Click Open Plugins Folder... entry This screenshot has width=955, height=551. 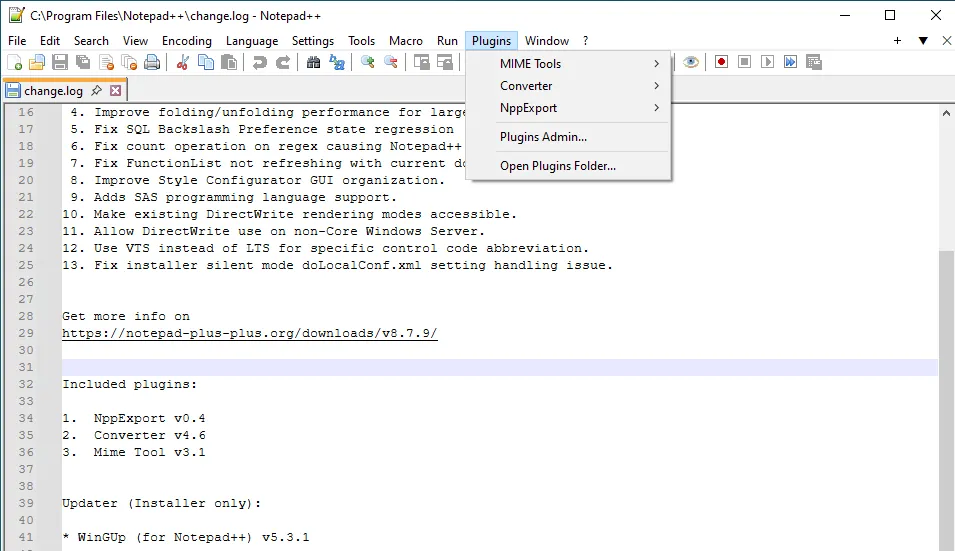pos(558,166)
